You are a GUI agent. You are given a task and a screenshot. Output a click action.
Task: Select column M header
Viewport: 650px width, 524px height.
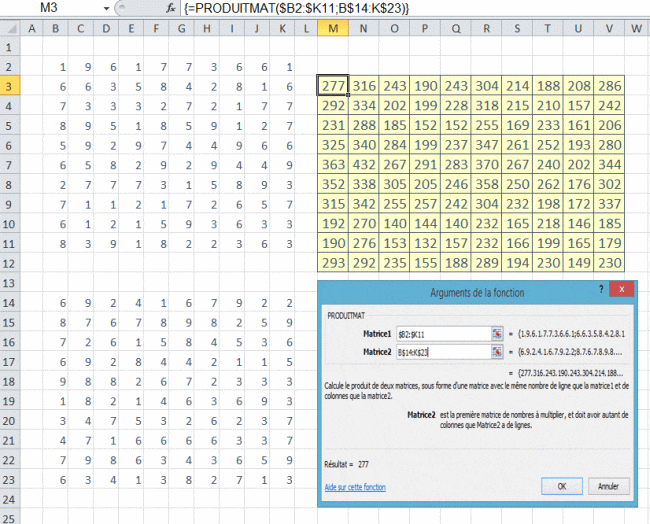pyautogui.click(x=333, y=28)
